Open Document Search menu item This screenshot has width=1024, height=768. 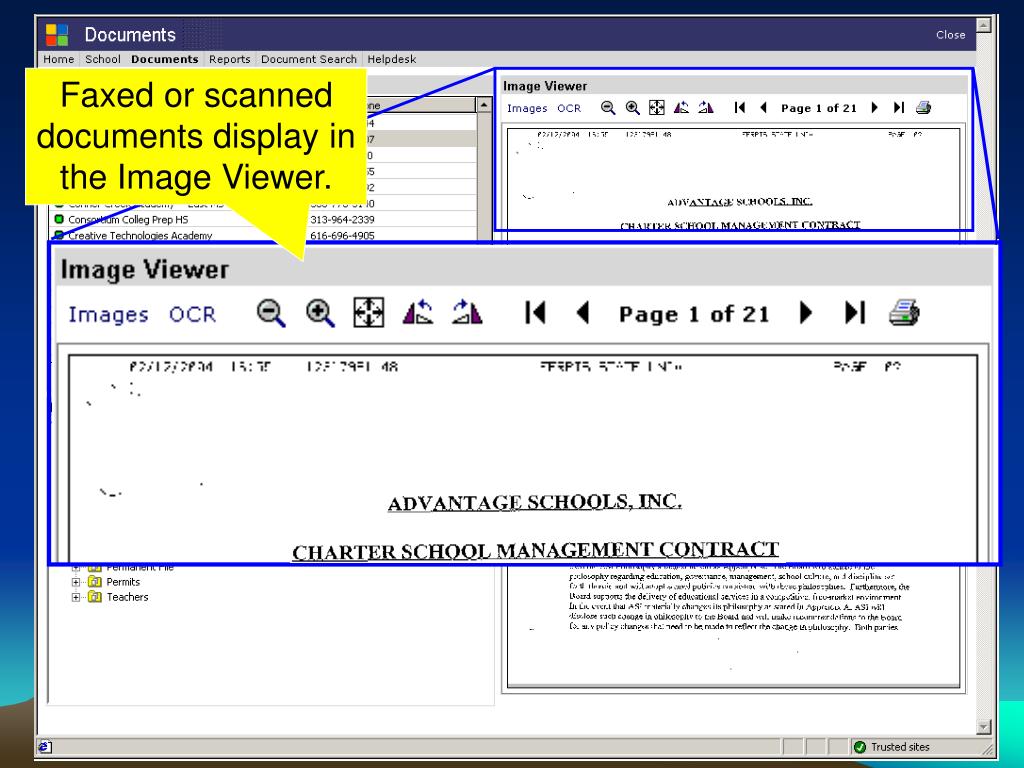point(309,59)
